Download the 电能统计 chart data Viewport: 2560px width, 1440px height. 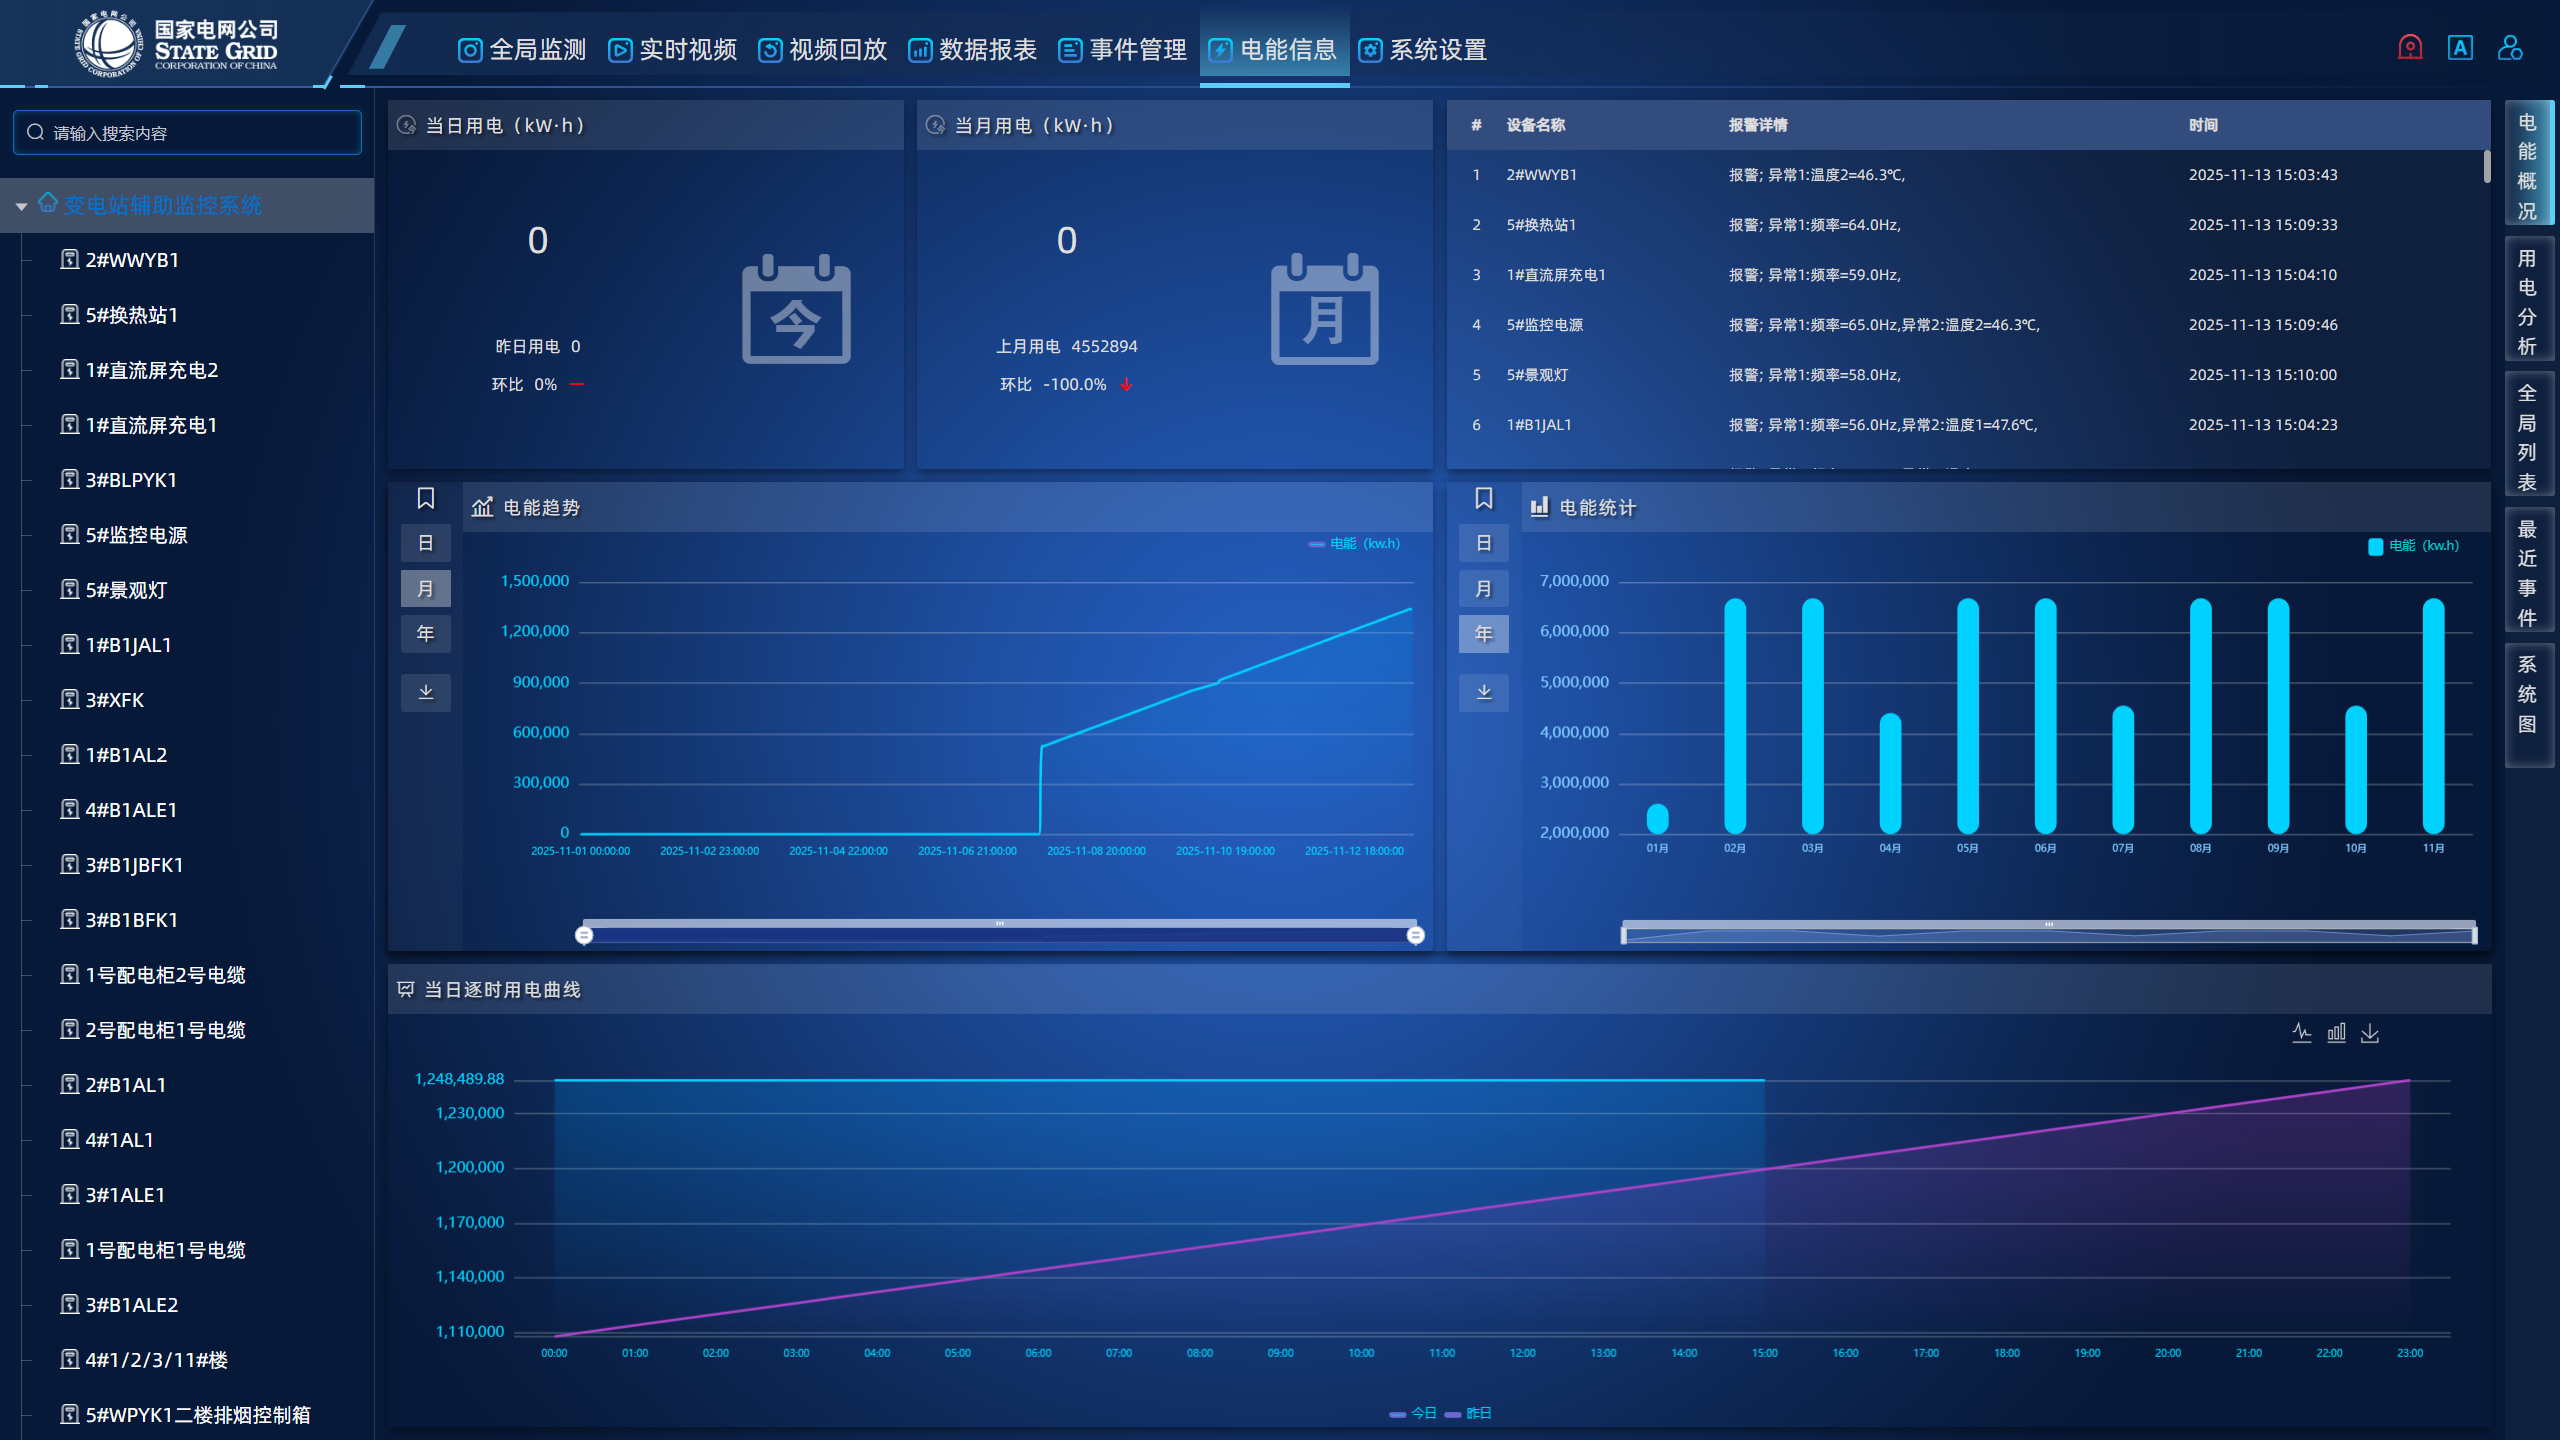click(x=1484, y=692)
